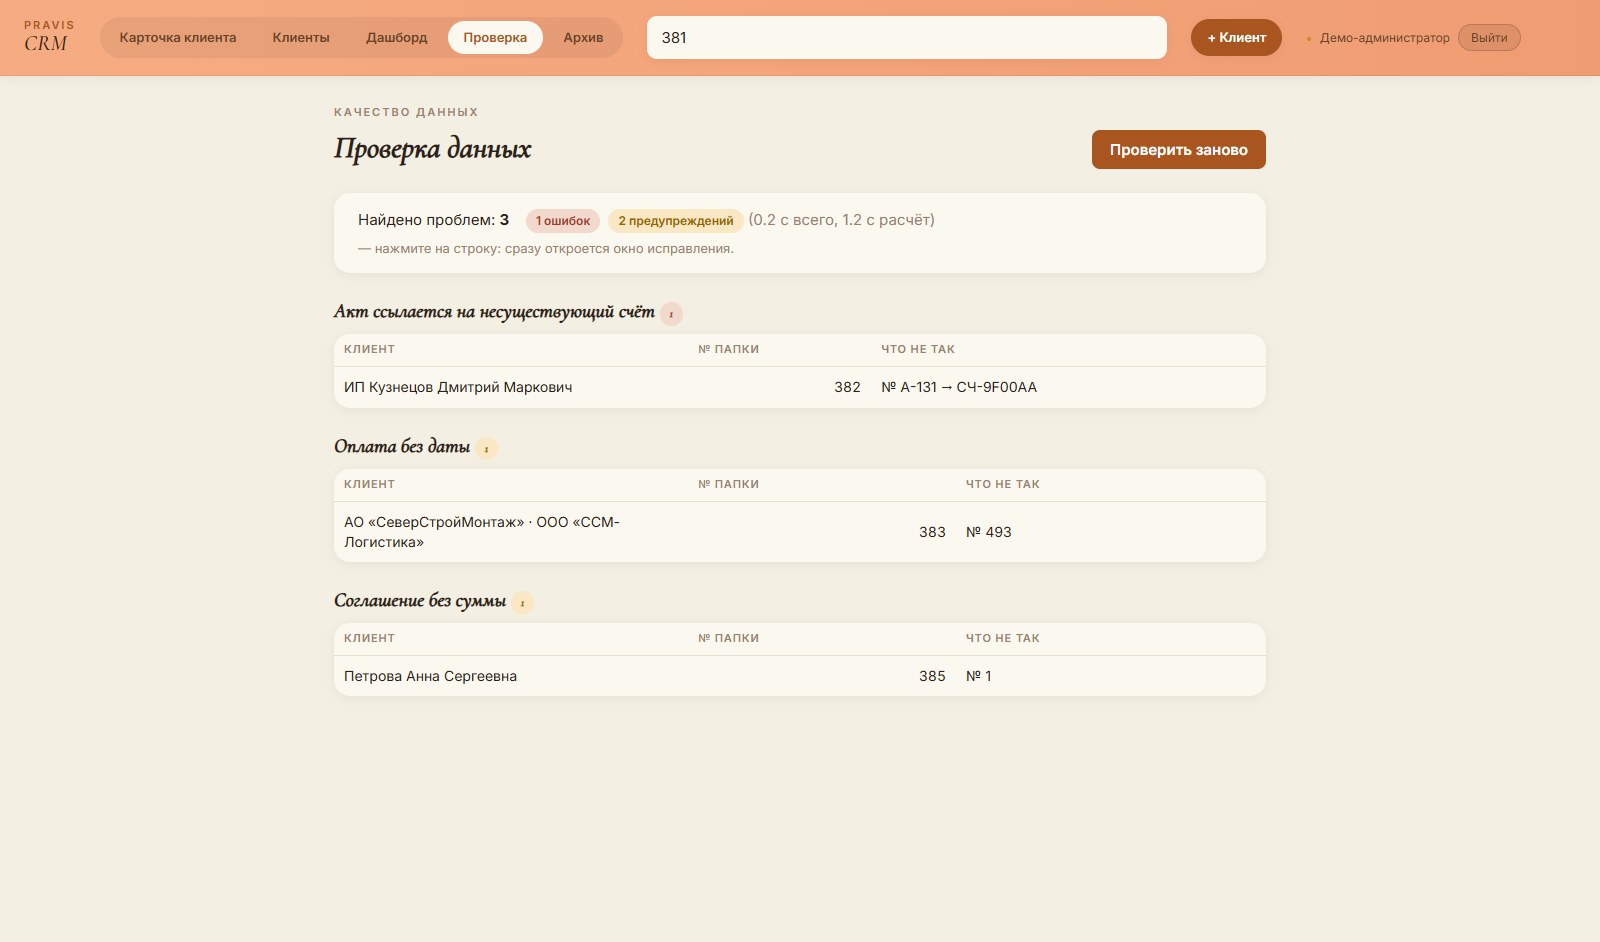
Task: Click count badge beside the Акт ссылается heading
Action: coord(671,314)
